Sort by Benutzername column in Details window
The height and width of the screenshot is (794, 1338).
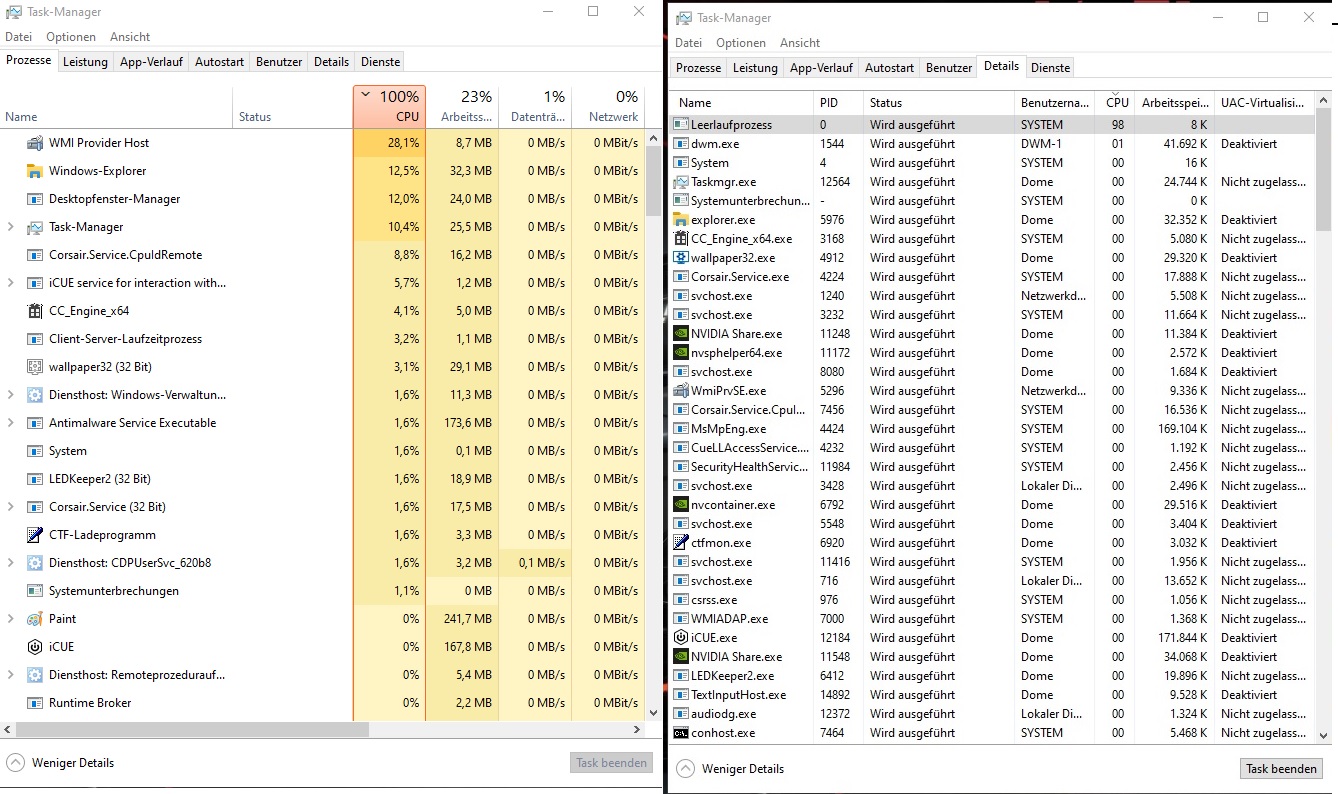coord(1056,103)
